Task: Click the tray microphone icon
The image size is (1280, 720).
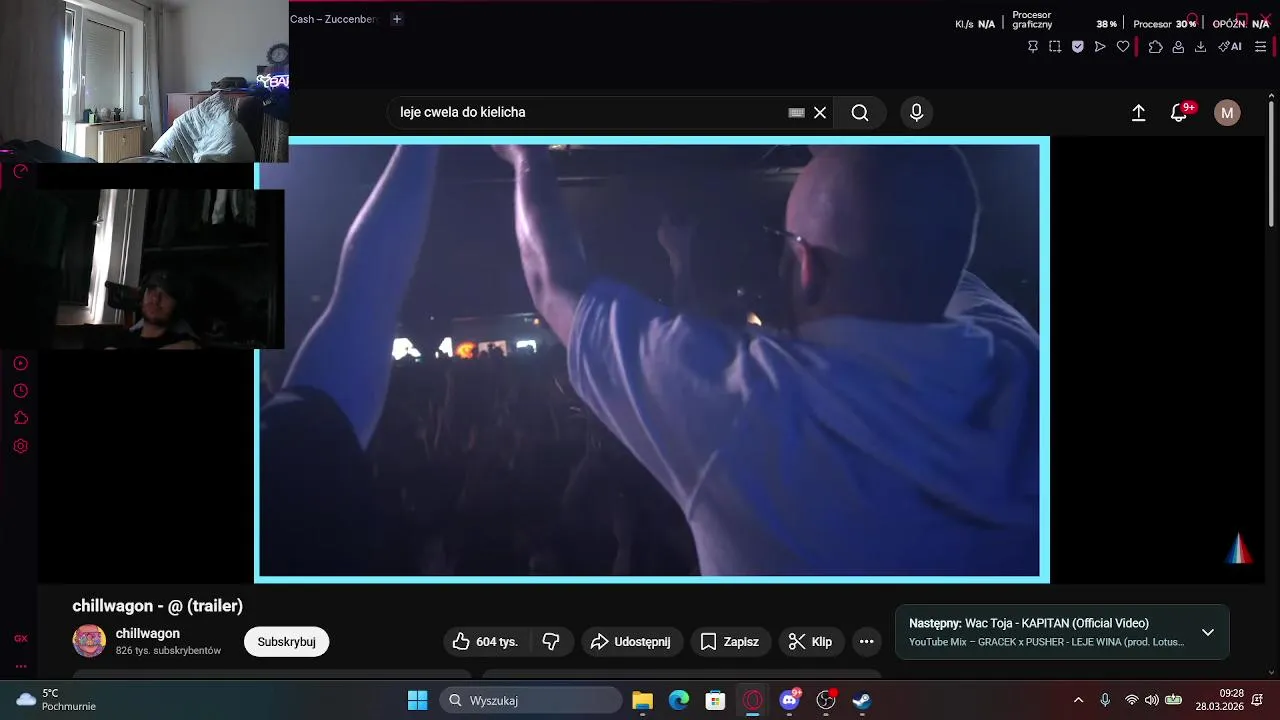Action: point(1105,700)
